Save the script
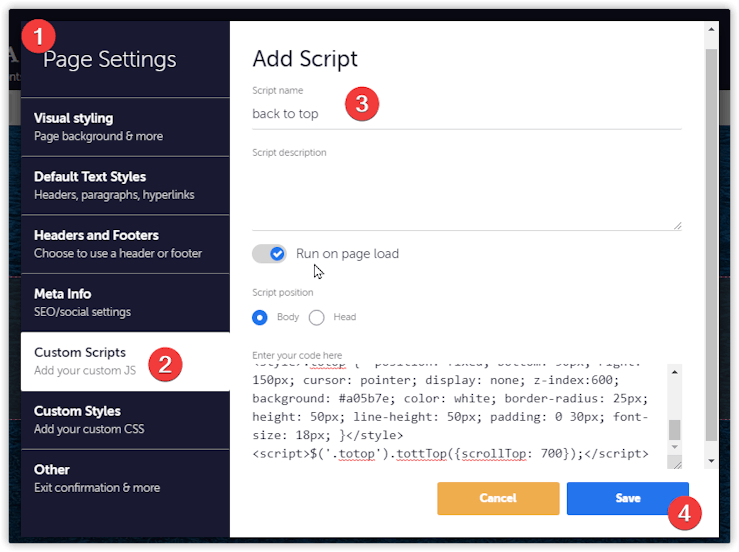Image resolution: width=739 pixels, height=552 pixels. point(627,498)
